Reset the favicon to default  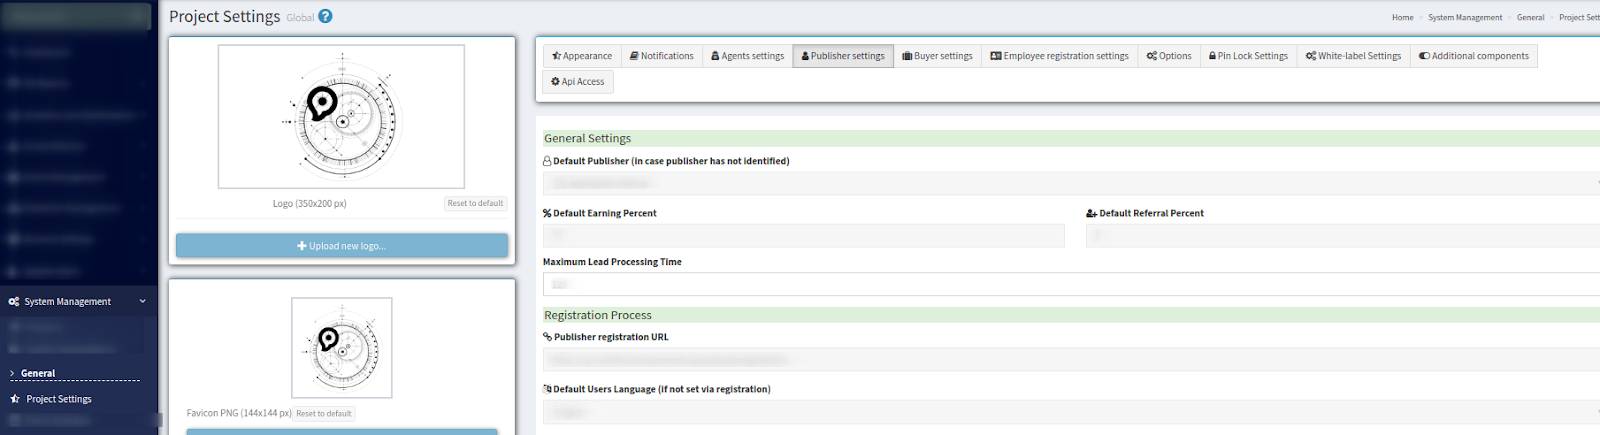(x=324, y=414)
